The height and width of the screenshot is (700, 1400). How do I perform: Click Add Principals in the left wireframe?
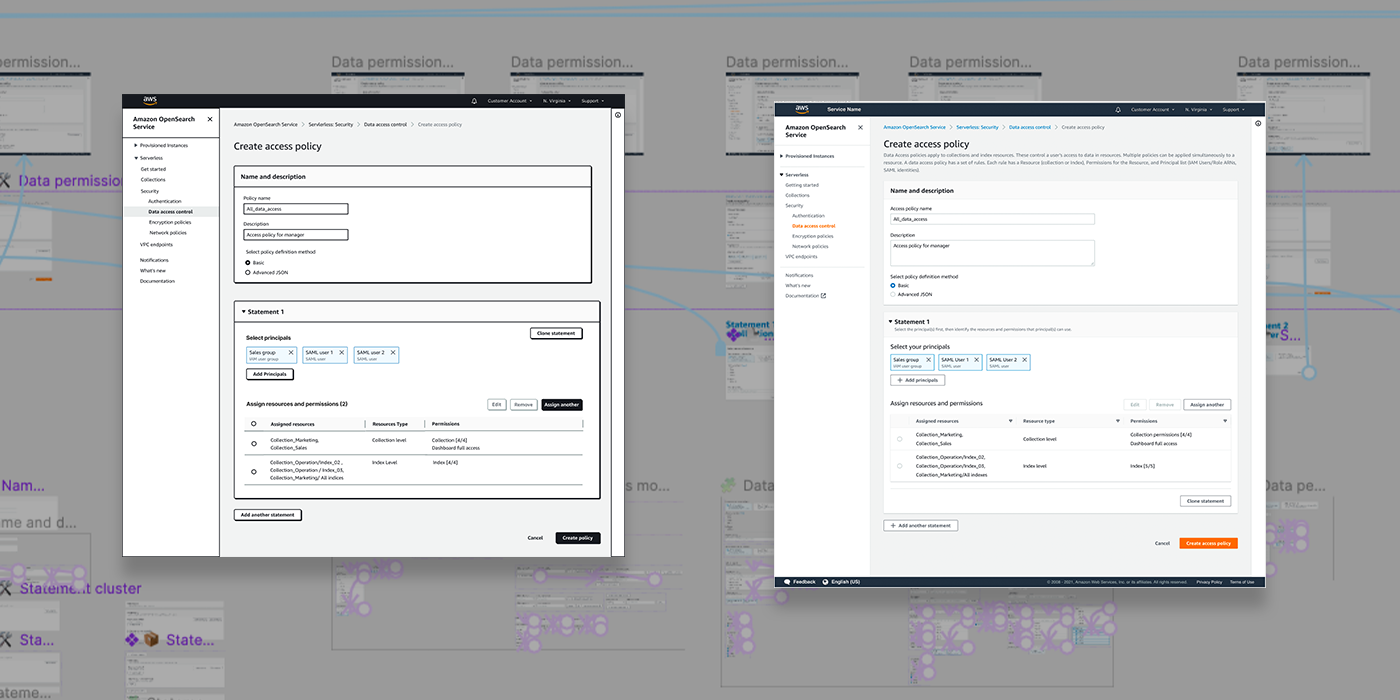coord(270,374)
